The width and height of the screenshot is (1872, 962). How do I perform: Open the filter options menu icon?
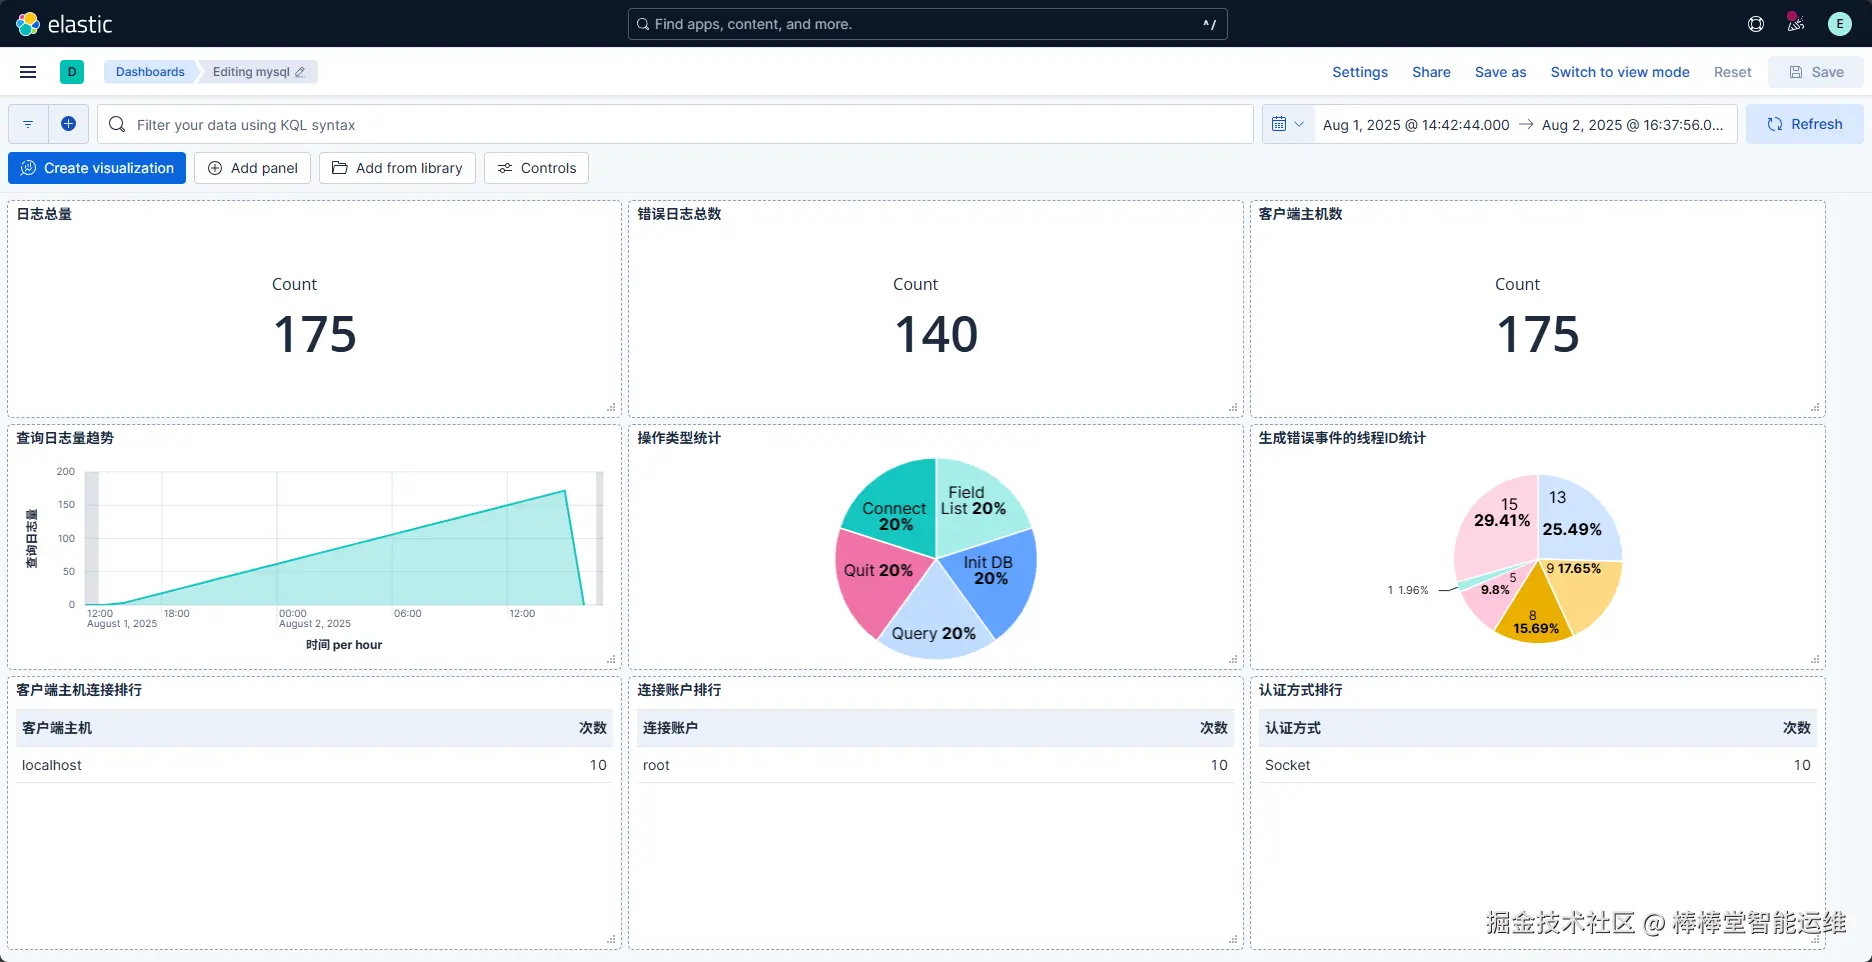click(x=28, y=124)
